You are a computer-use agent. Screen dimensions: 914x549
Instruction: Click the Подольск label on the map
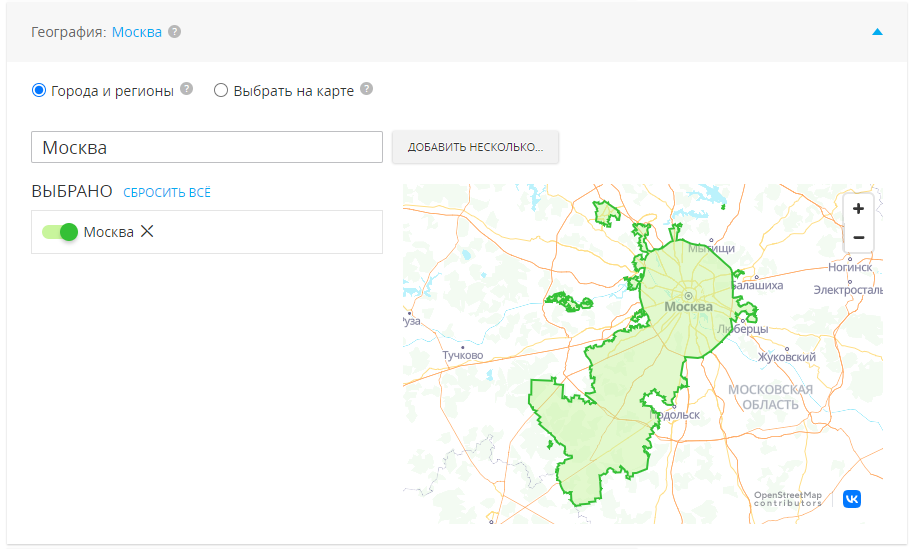click(675, 414)
